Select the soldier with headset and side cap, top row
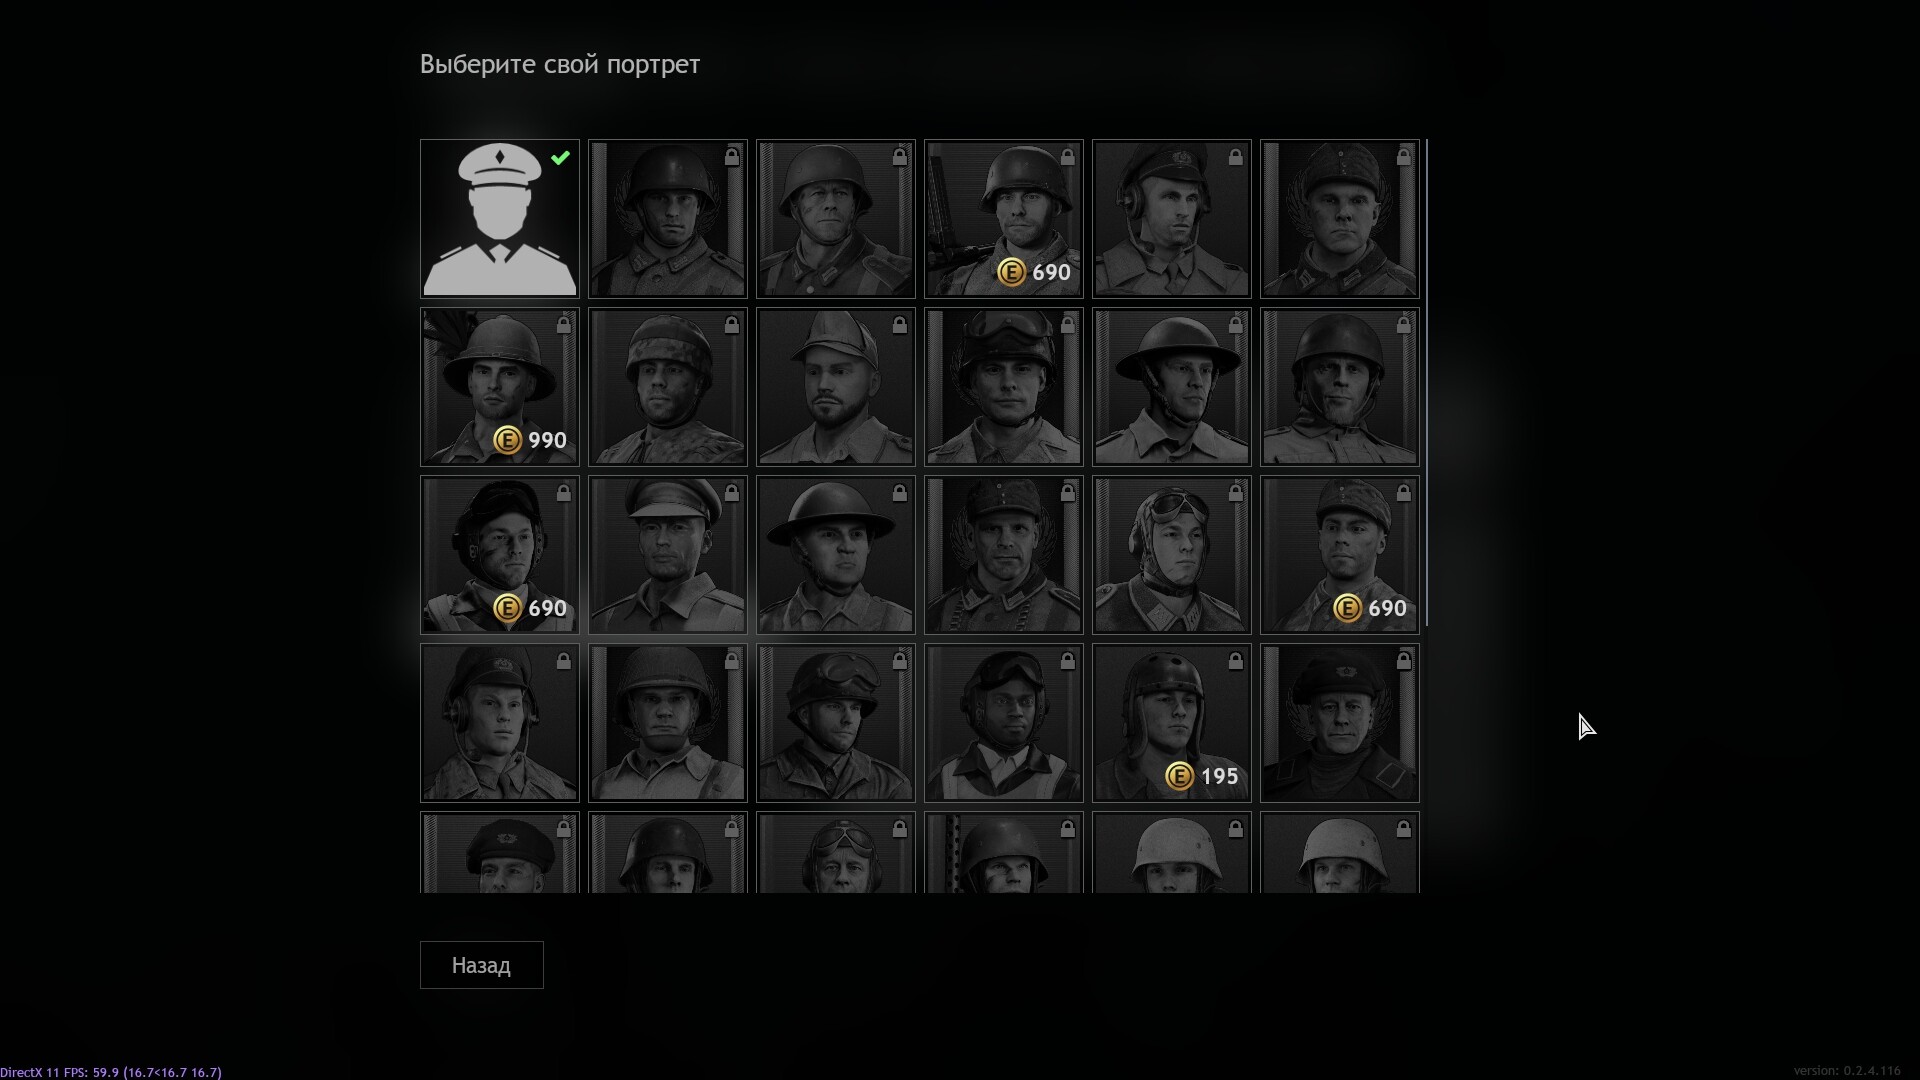This screenshot has height=1080, width=1920. coord(1172,219)
